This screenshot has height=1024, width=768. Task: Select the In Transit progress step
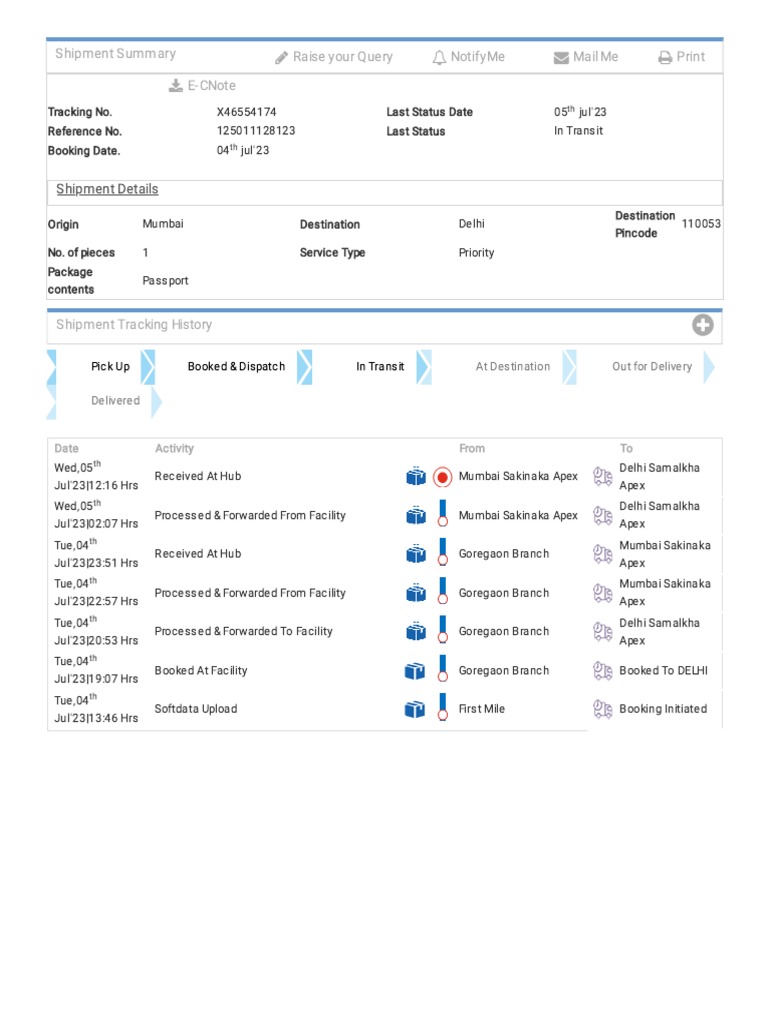pyautogui.click(x=380, y=367)
